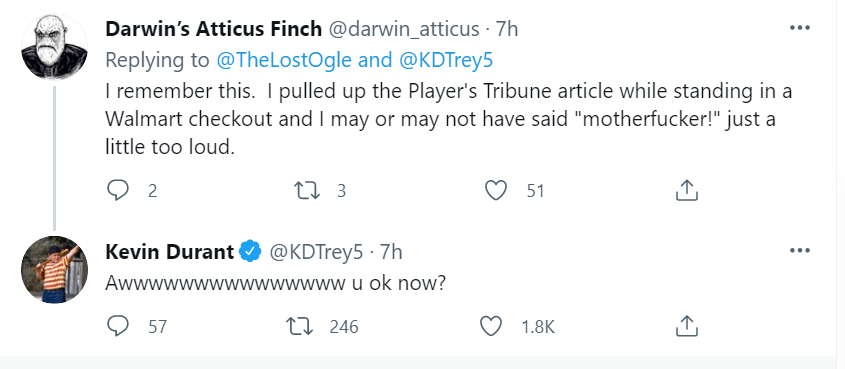
Task: Open Darwin's Atticus Finch profile name
Action: coord(214,29)
